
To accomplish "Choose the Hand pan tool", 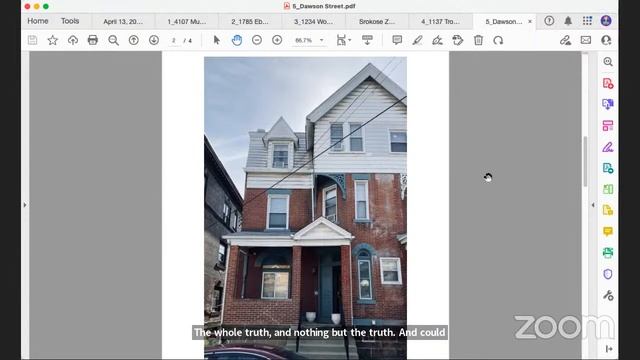I will [x=237, y=40].
